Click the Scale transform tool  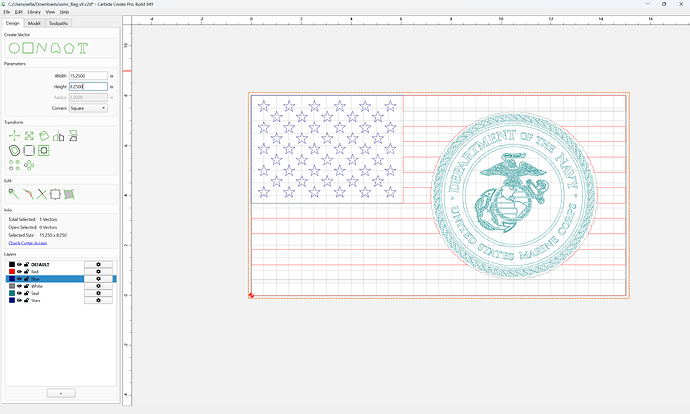coord(29,136)
